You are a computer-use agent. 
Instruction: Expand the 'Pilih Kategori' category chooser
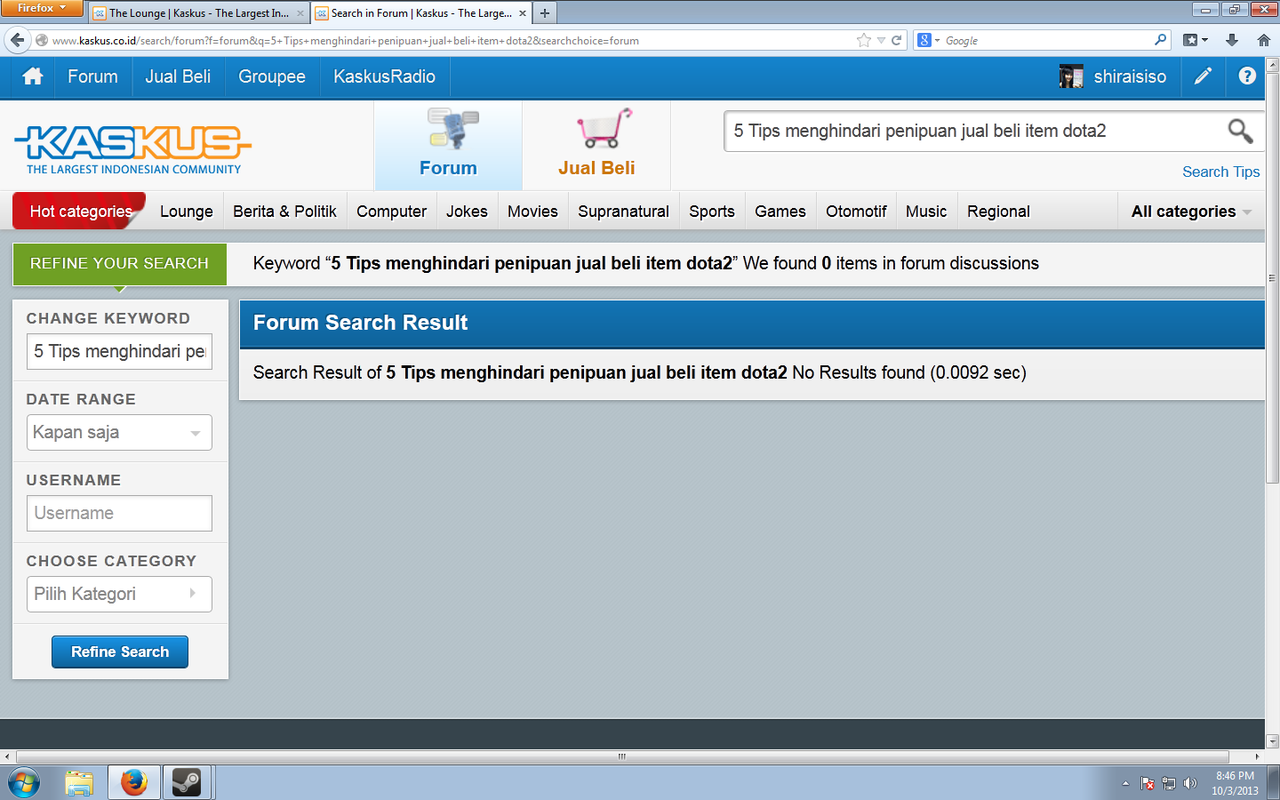click(119, 594)
